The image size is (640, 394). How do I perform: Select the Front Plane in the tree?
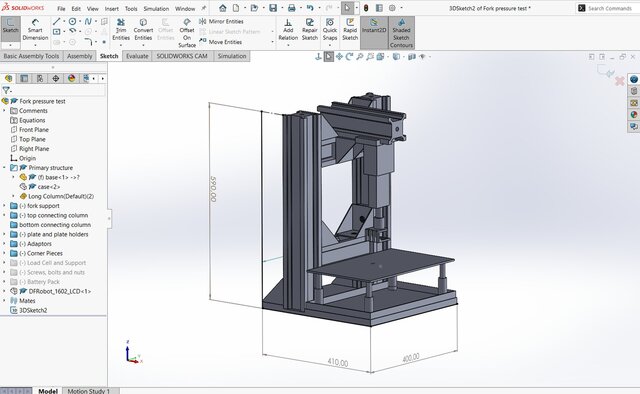34,130
